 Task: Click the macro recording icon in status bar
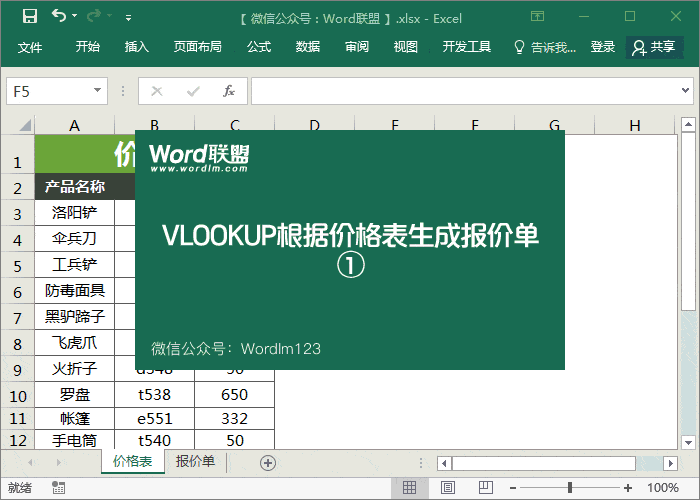(x=58, y=488)
